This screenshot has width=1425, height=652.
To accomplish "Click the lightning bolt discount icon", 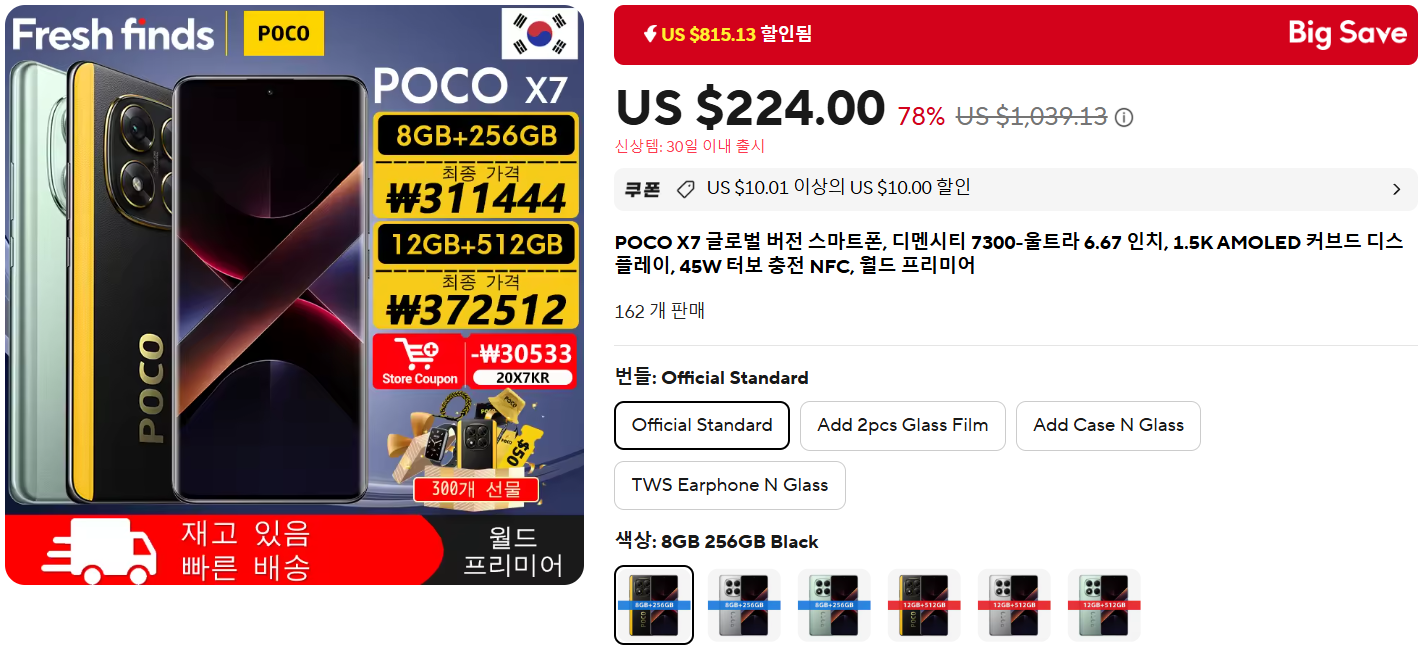I will pos(649,34).
